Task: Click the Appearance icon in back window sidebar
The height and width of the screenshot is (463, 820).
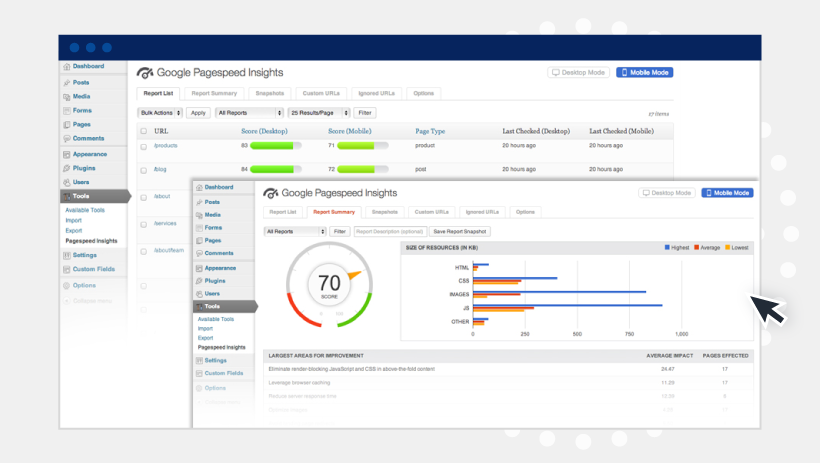Action: pyautogui.click(x=66, y=155)
